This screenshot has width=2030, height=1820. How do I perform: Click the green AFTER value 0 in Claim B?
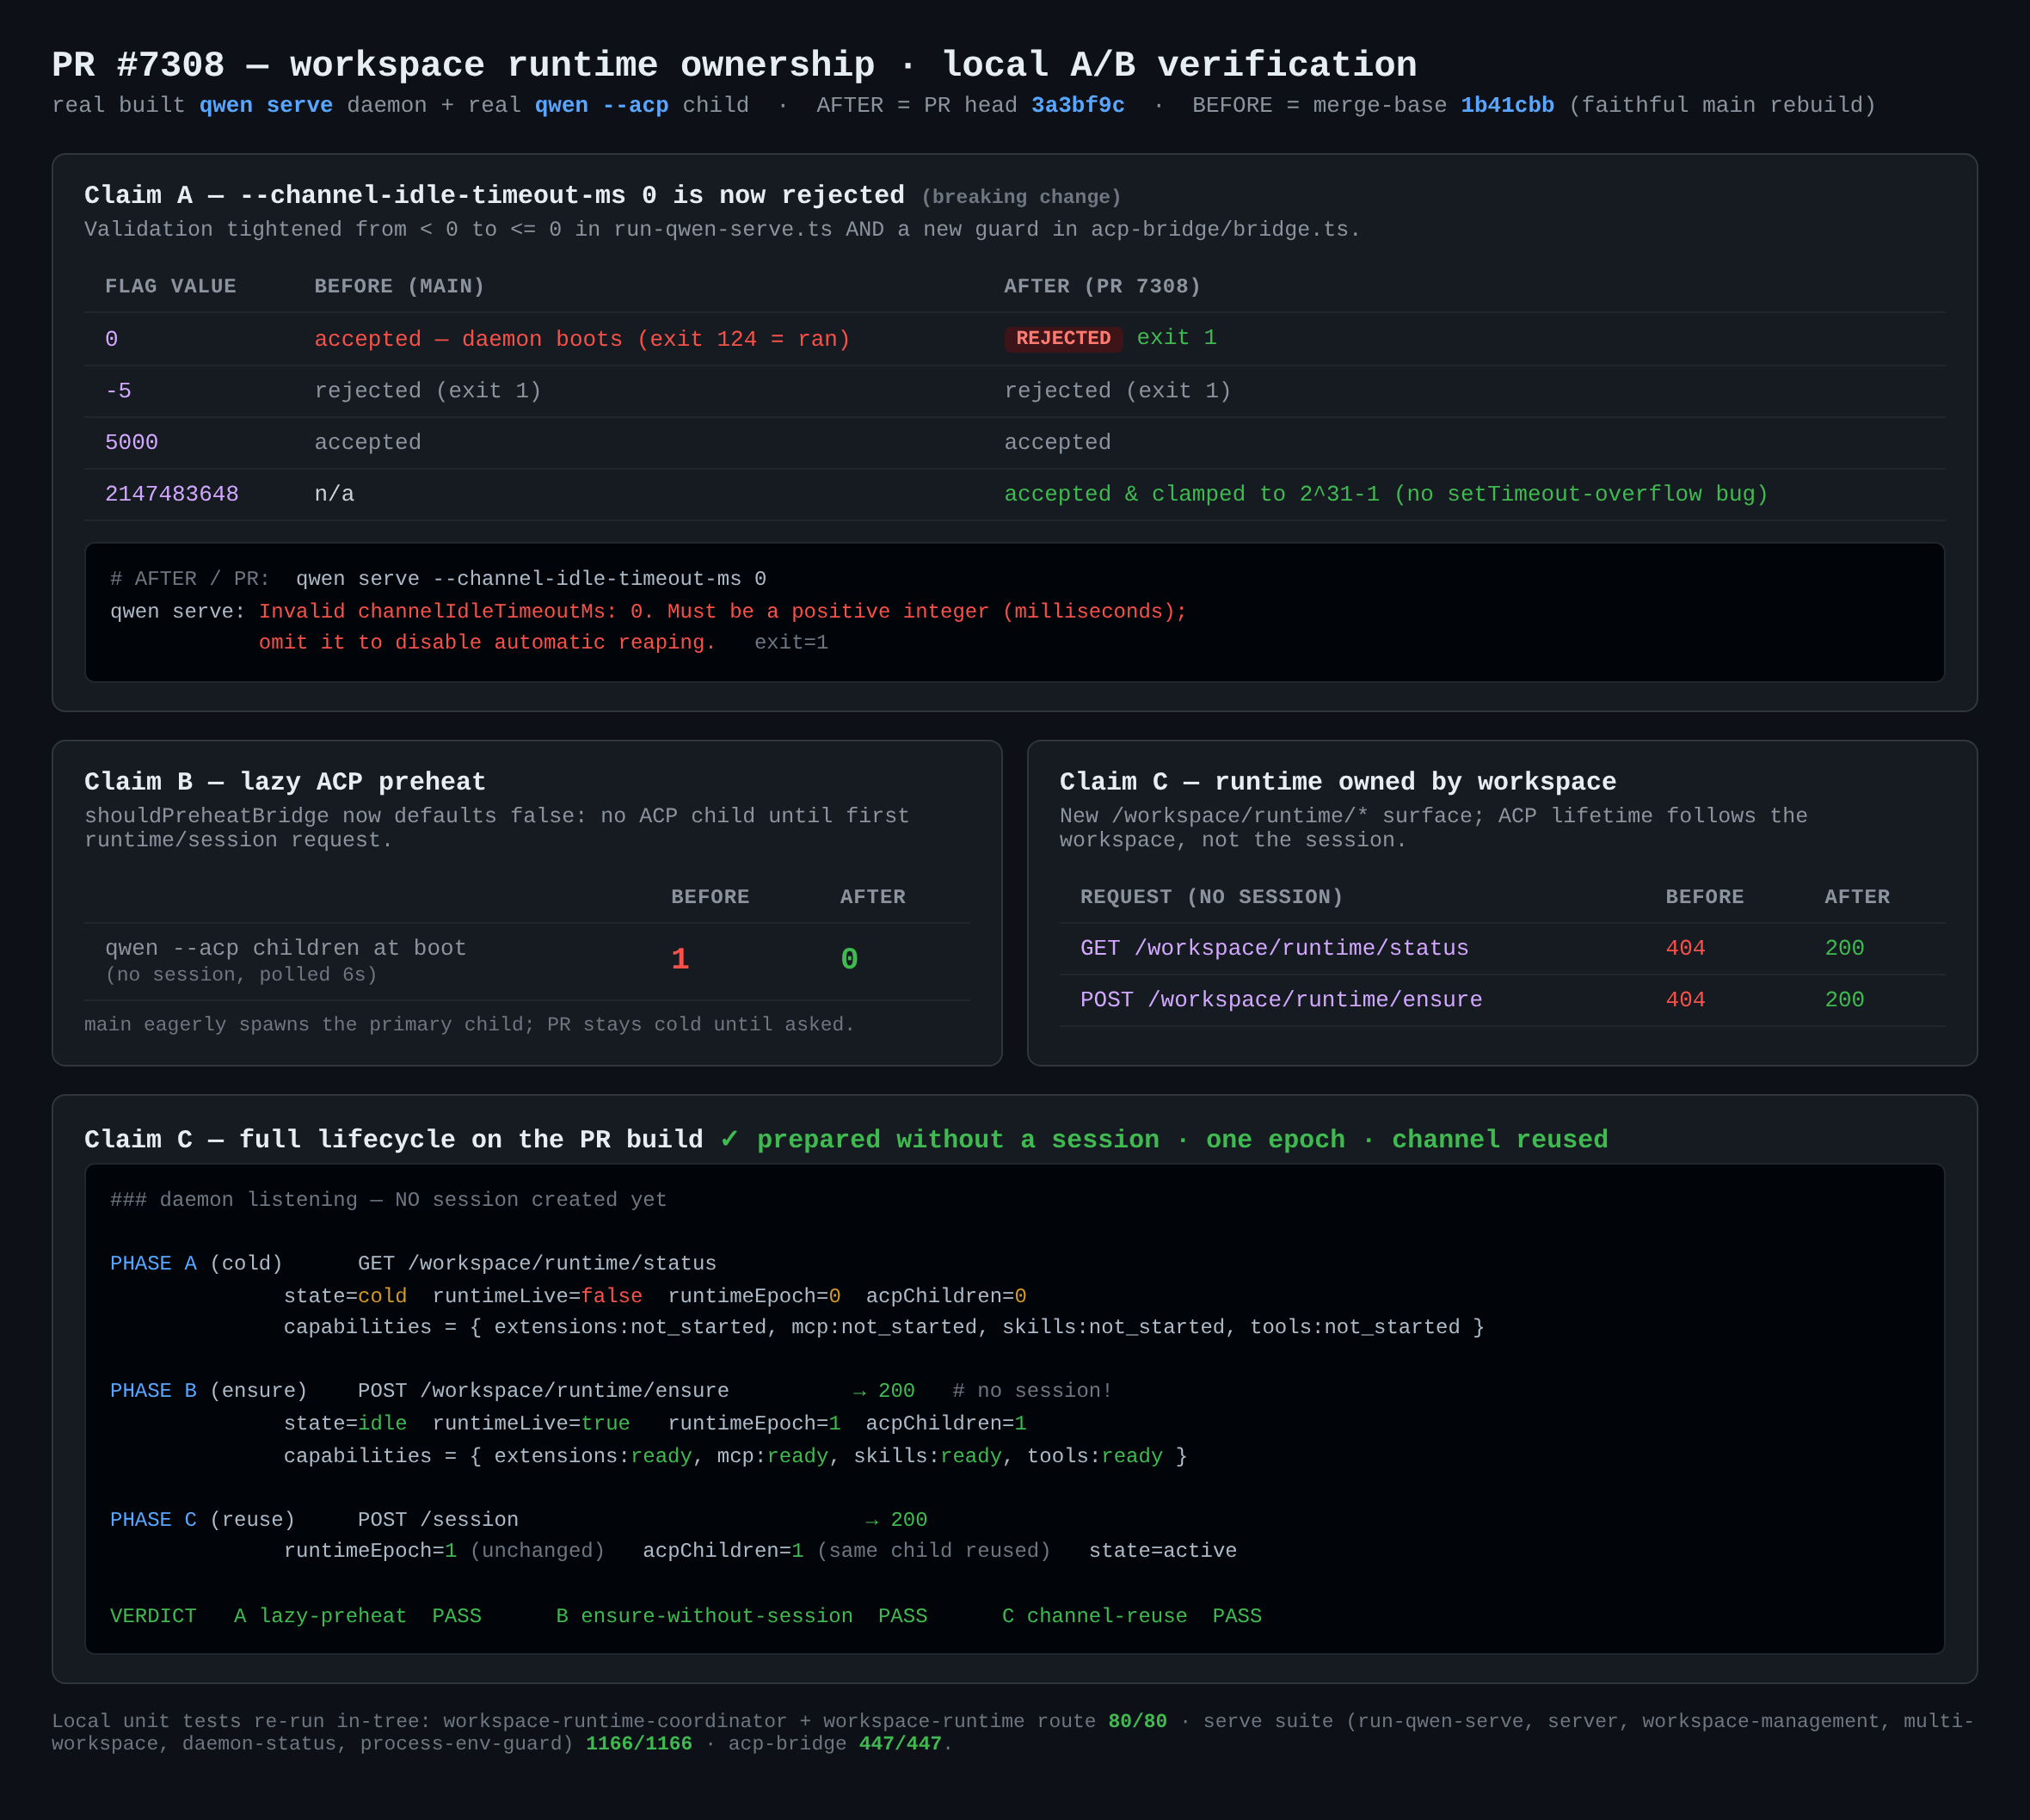[849, 960]
